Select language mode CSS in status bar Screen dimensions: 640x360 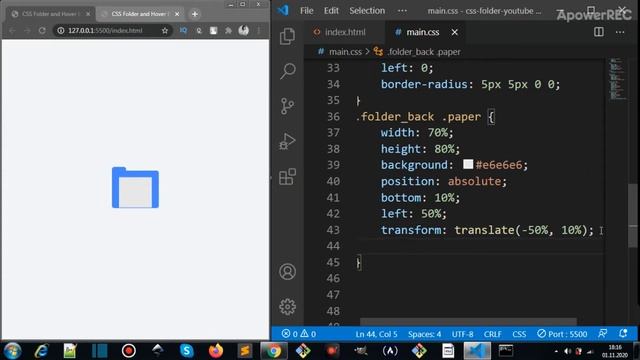click(x=519, y=334)
